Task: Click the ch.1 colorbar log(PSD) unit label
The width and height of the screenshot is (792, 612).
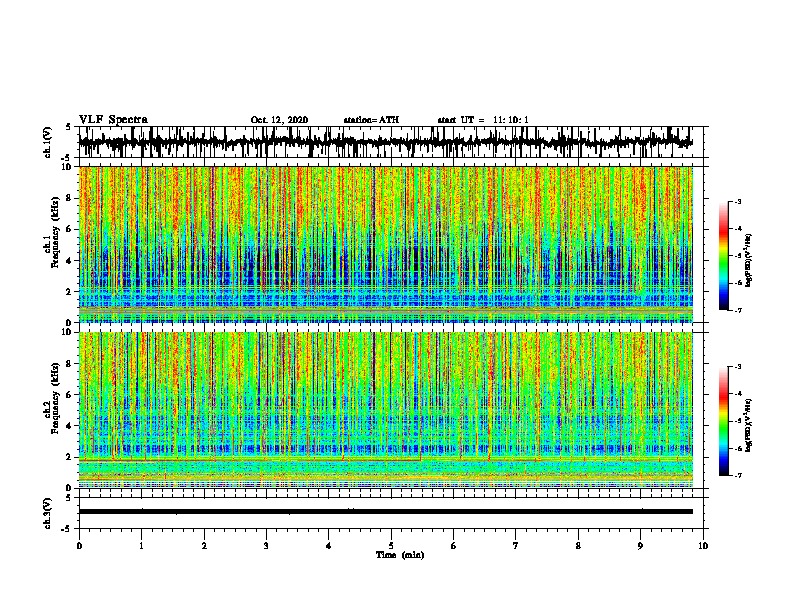Action: pyautogui.click(x=749, y=260)
